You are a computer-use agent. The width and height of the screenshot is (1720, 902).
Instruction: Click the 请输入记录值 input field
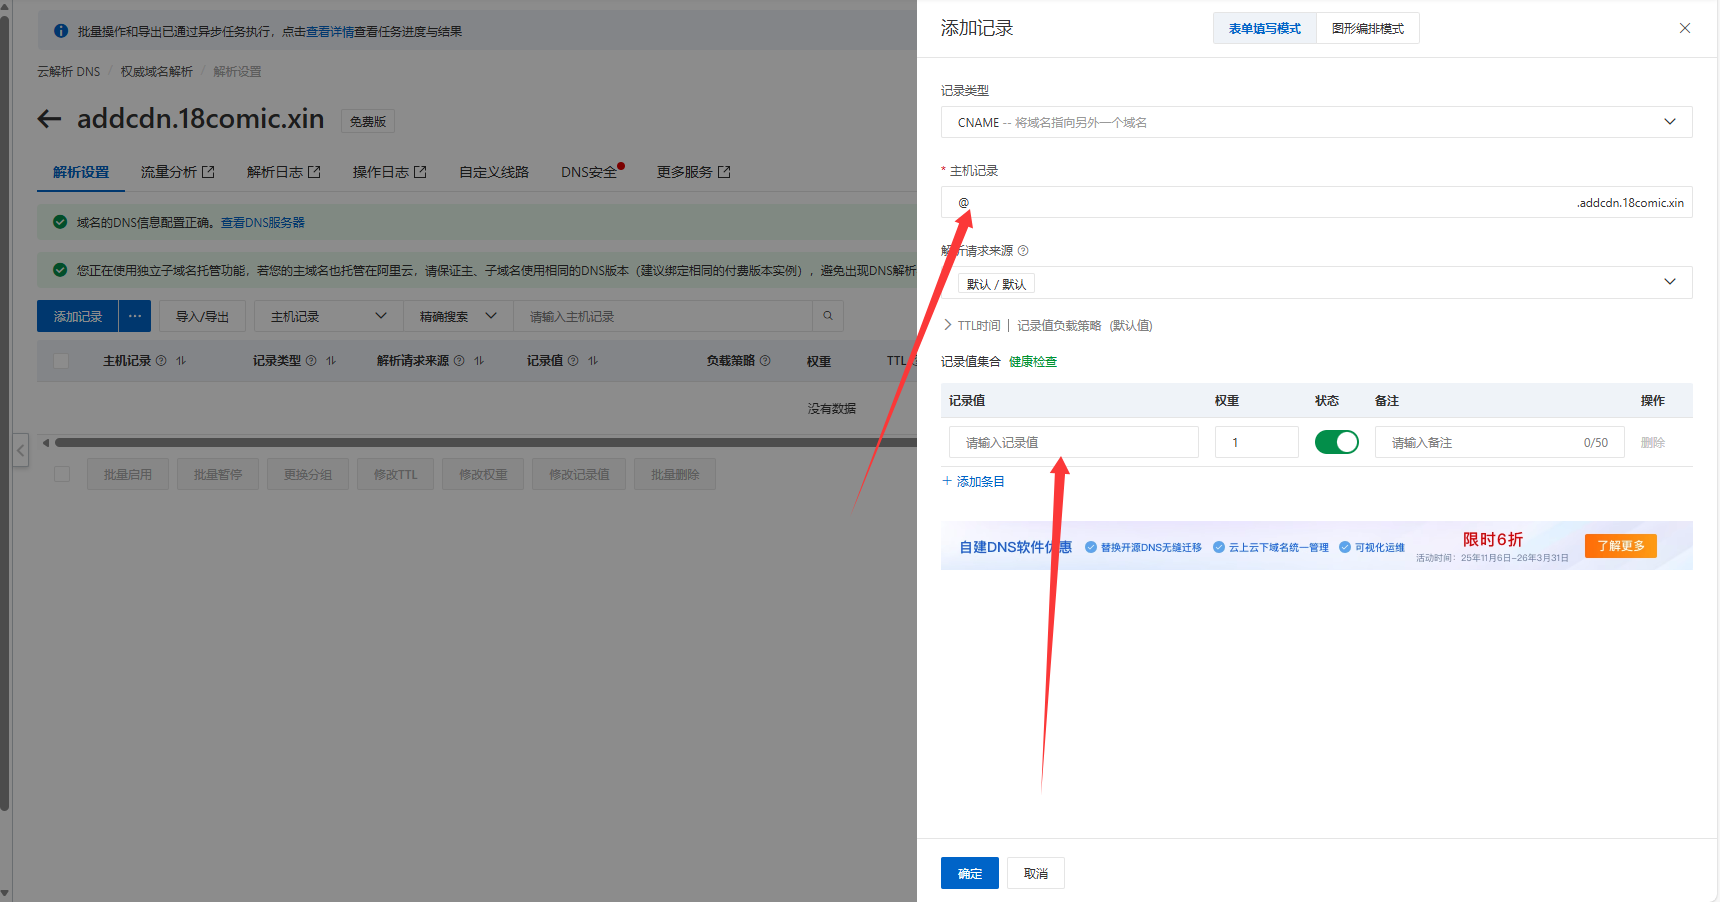click(x=1073, y=442)
